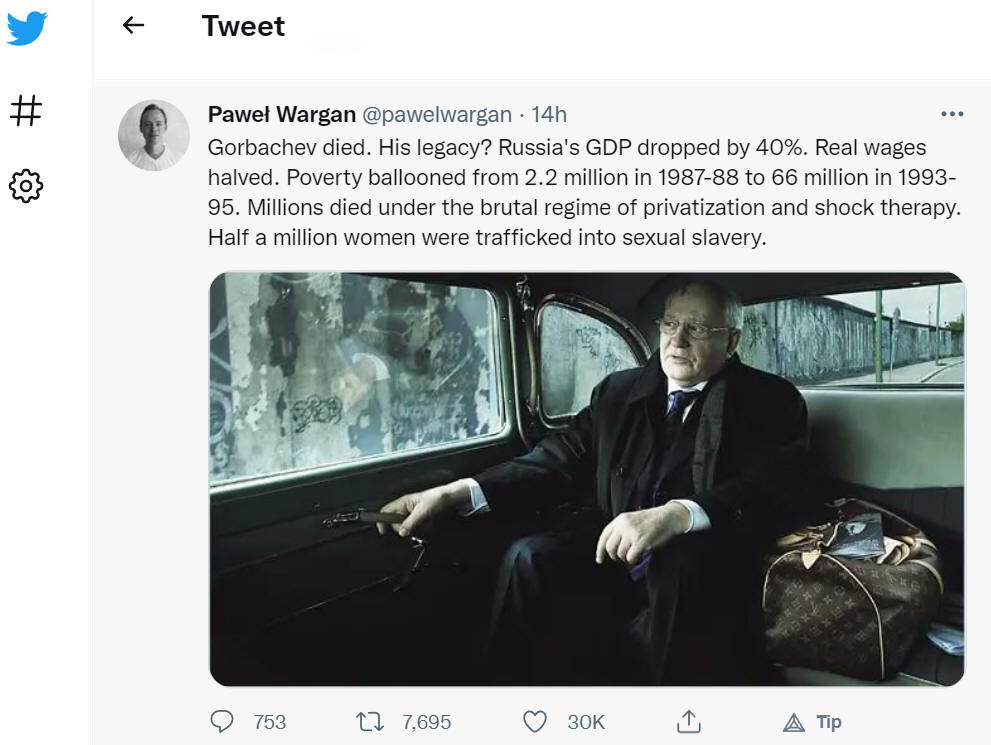Click the reply speech bubble icon

point(222,721)
